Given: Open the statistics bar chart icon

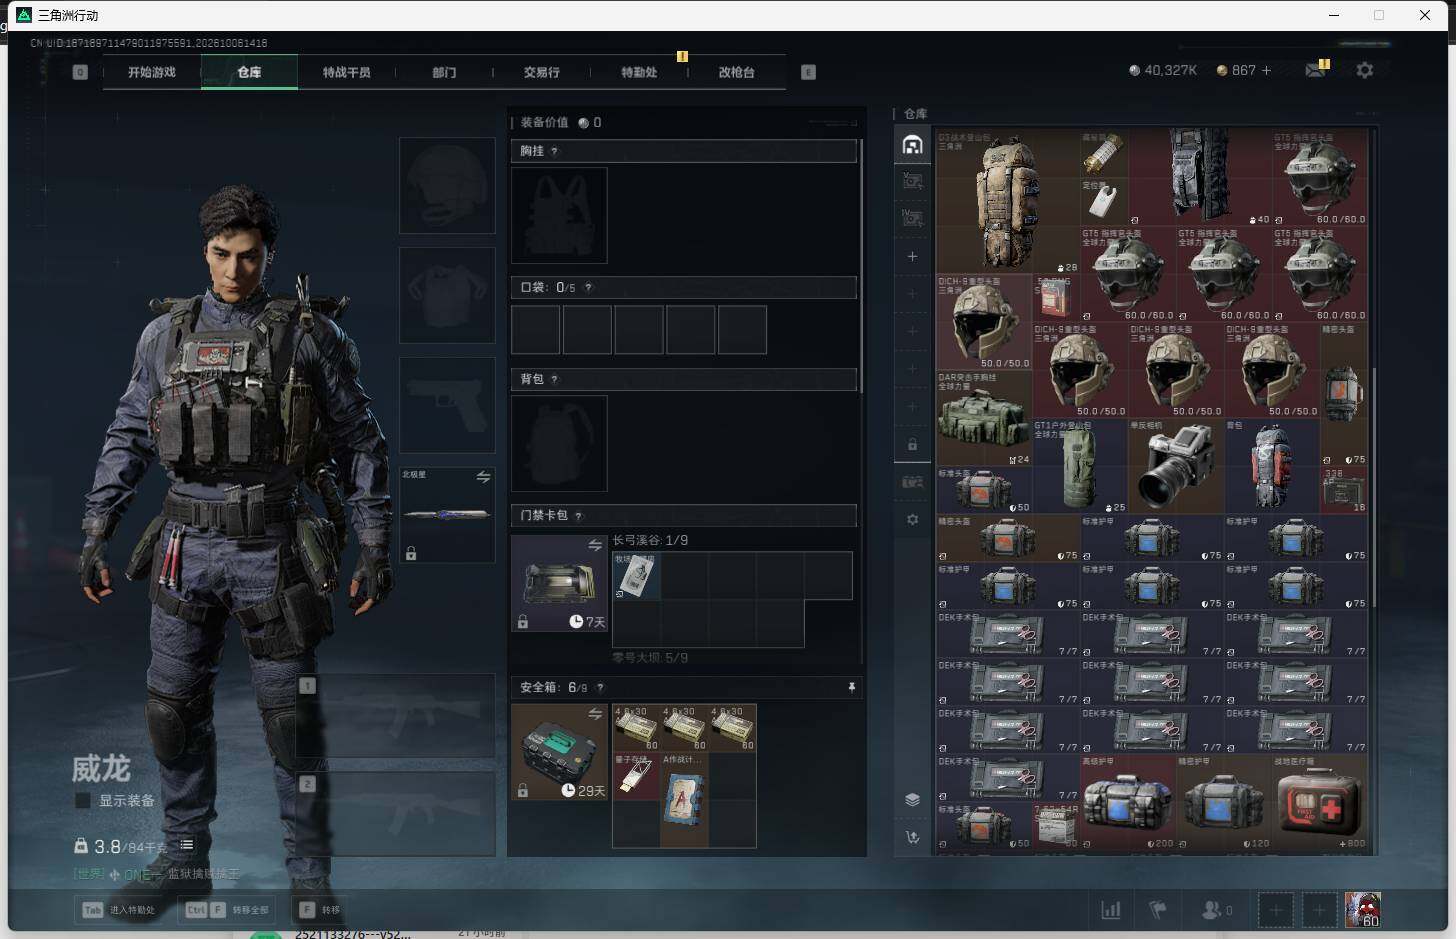Looking at the screenshot, I should click(1110, 909).
